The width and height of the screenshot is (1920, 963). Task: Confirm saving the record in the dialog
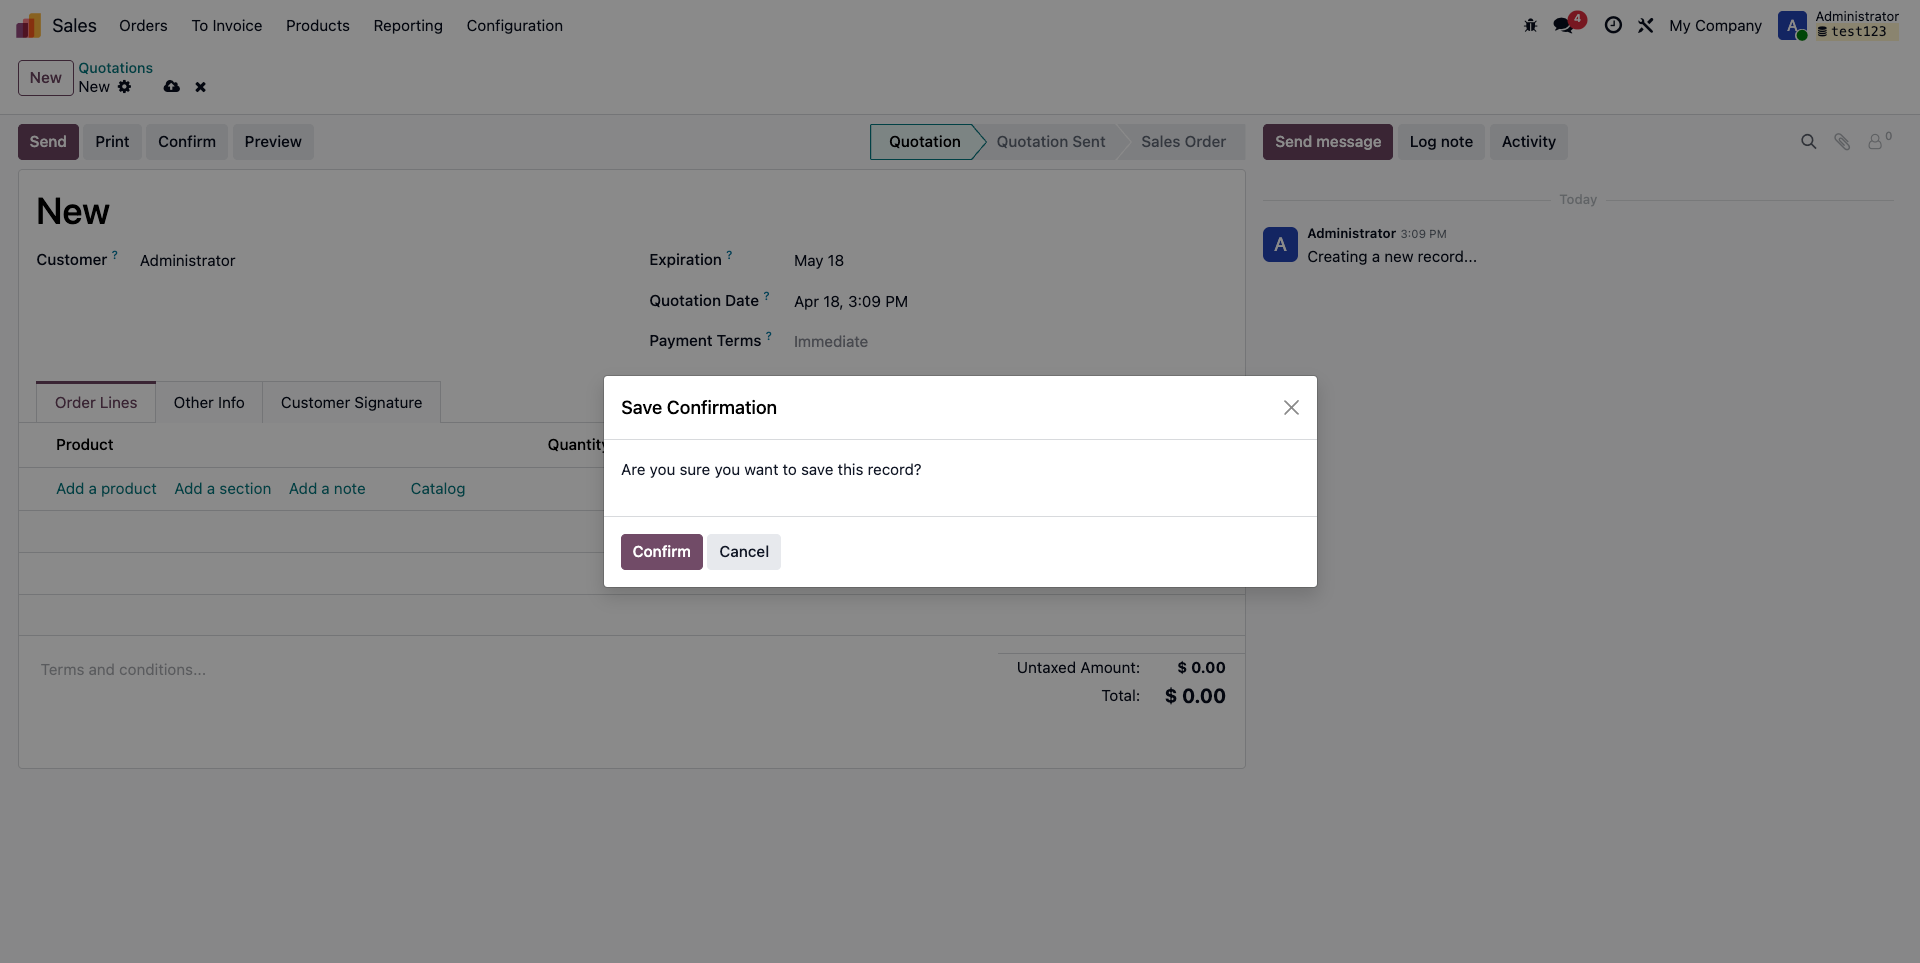pyautogui.click(x=661, y=552)
